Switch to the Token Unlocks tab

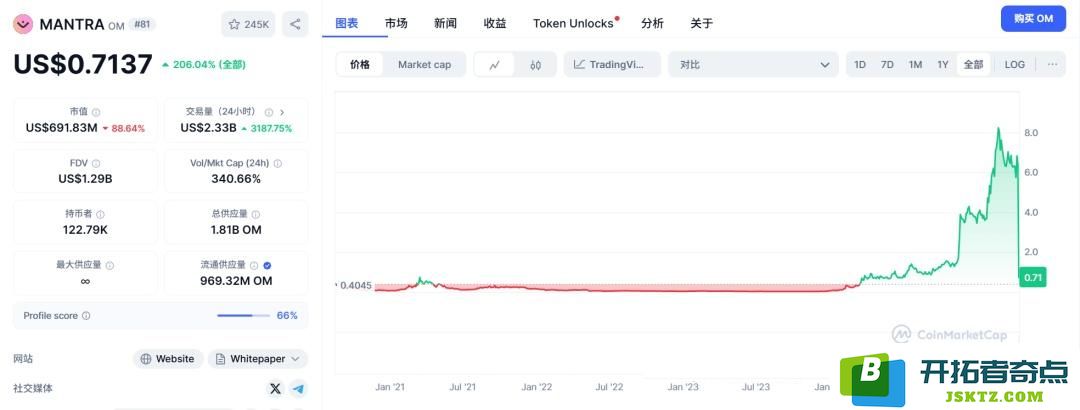point(575,23)
